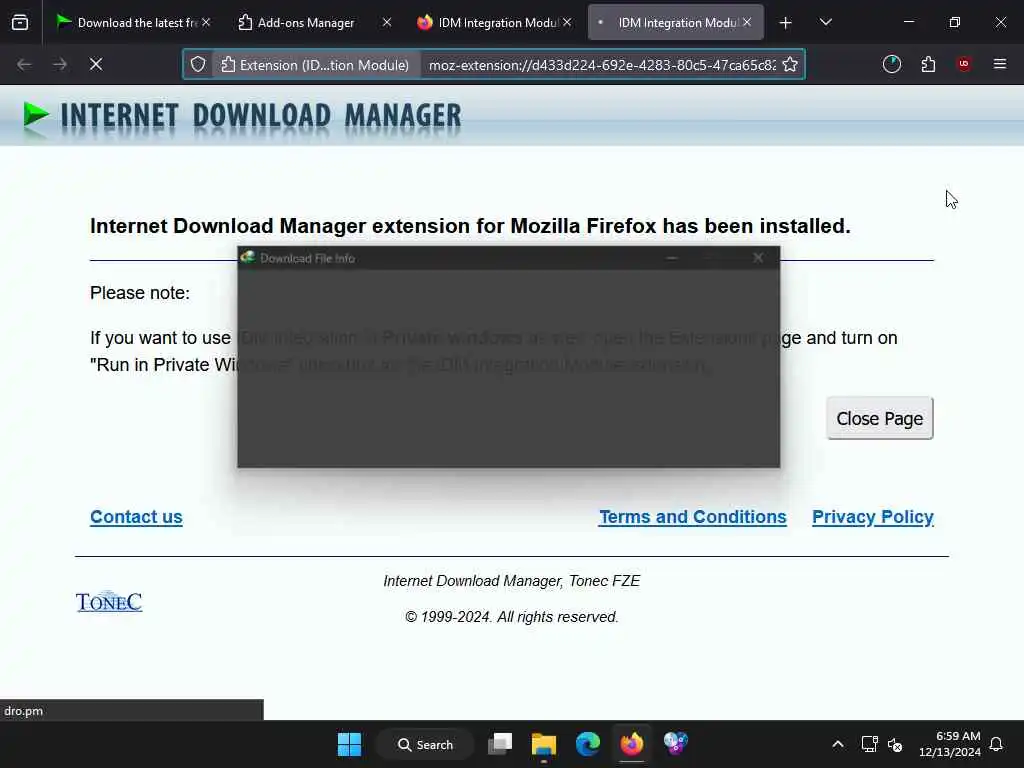This screenshot has width=1024, height=768.
Task: Click the Download File Info window icon
Action: pyautogui.click(x=248, y=257)
